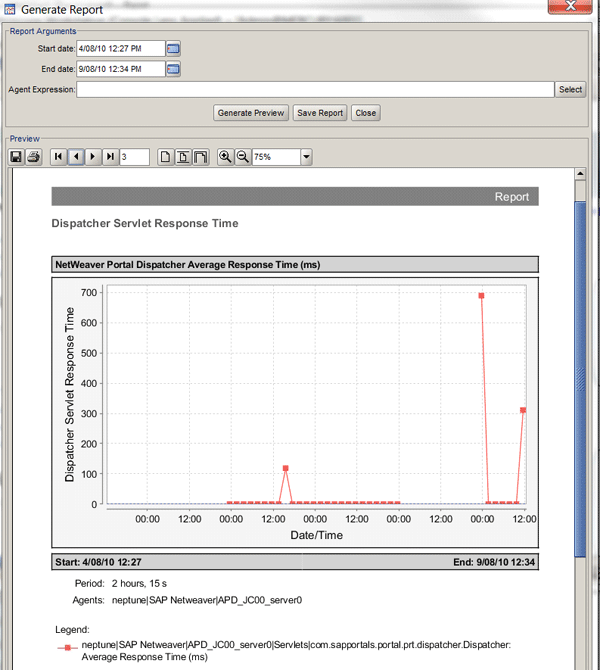Click the page number input field
Image resolution: width=600 pixels, height=670 pixels.
tap(134, 157)
